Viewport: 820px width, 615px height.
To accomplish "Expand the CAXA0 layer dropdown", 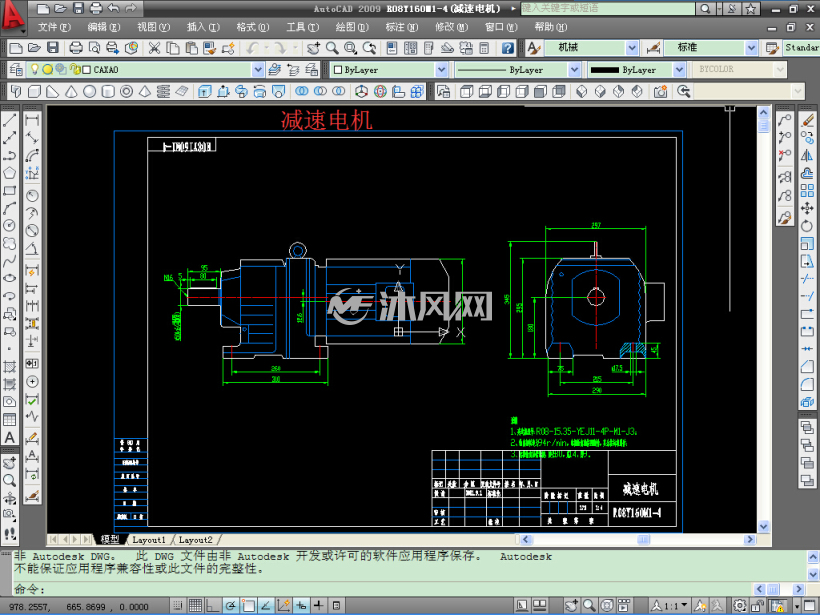I will pyautogui.click(x=258, y=70).
